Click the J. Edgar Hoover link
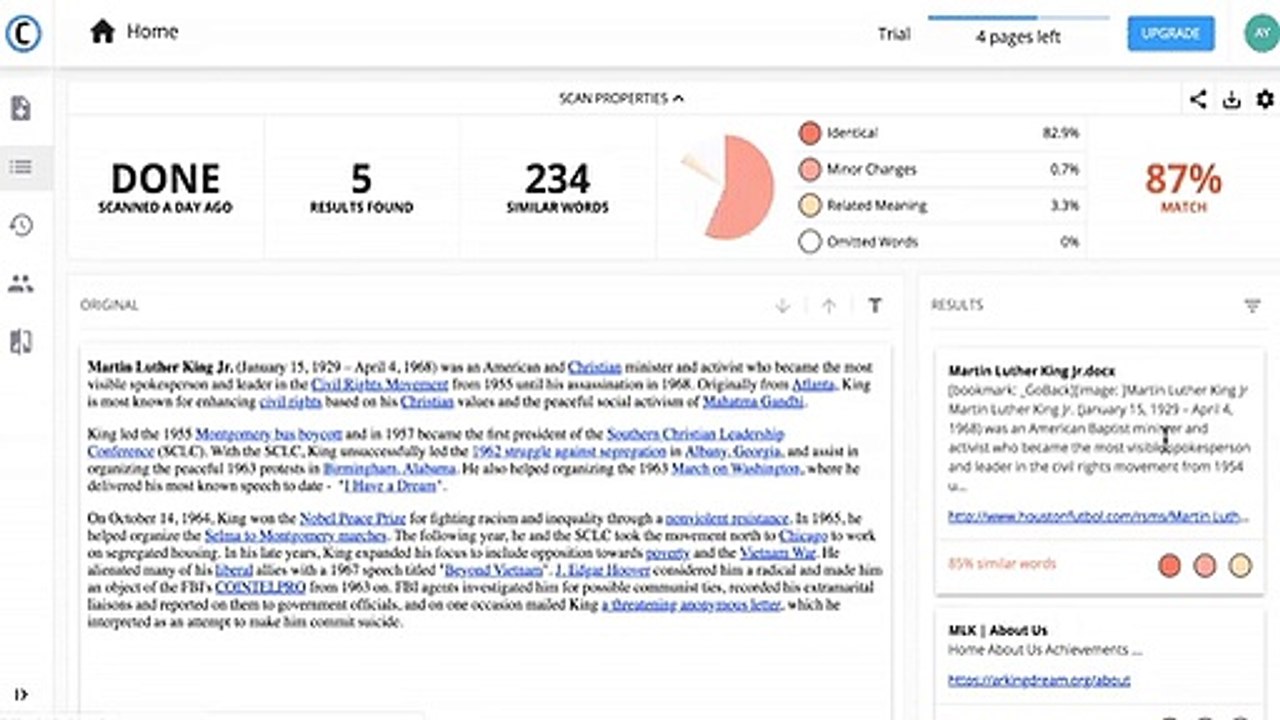 point(604,570)
